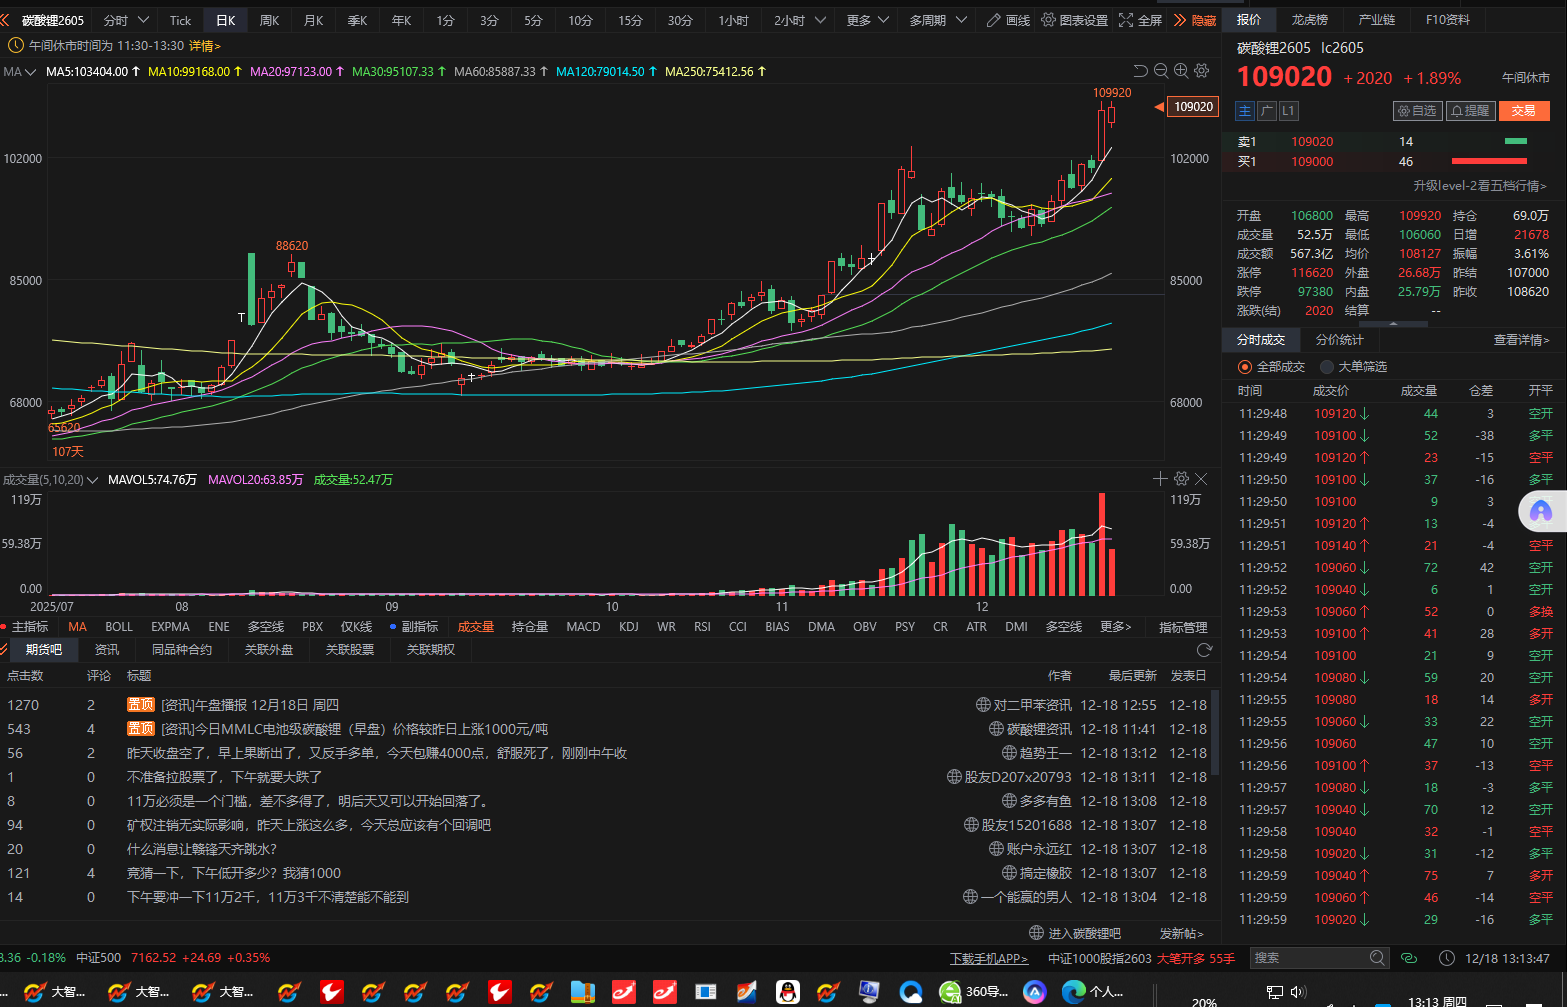
Task: Open the blue AI assistant floating icon
Action: point(1541,512)
